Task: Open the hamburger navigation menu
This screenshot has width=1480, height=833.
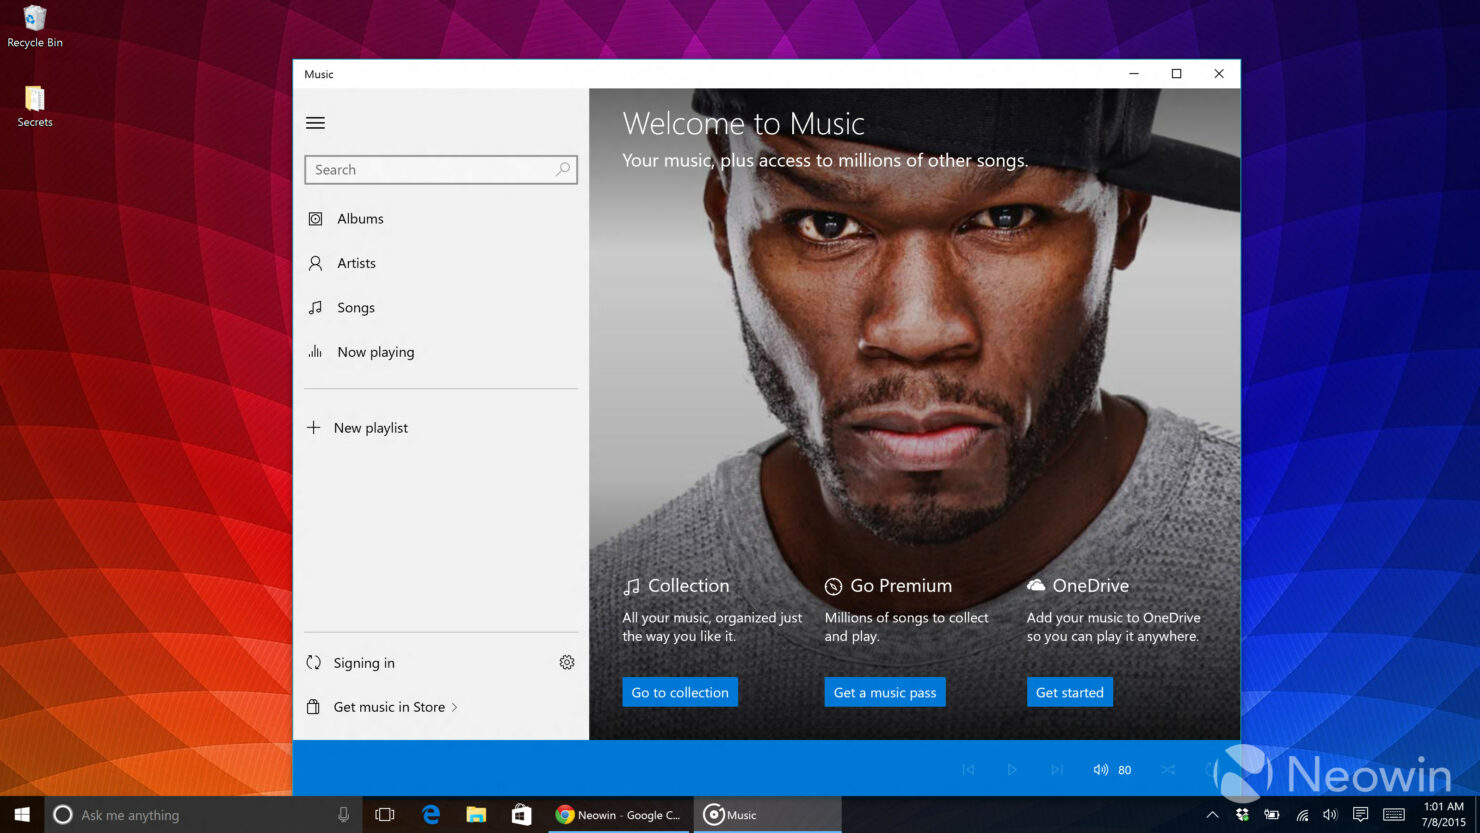Action: (x=315, y=123)
